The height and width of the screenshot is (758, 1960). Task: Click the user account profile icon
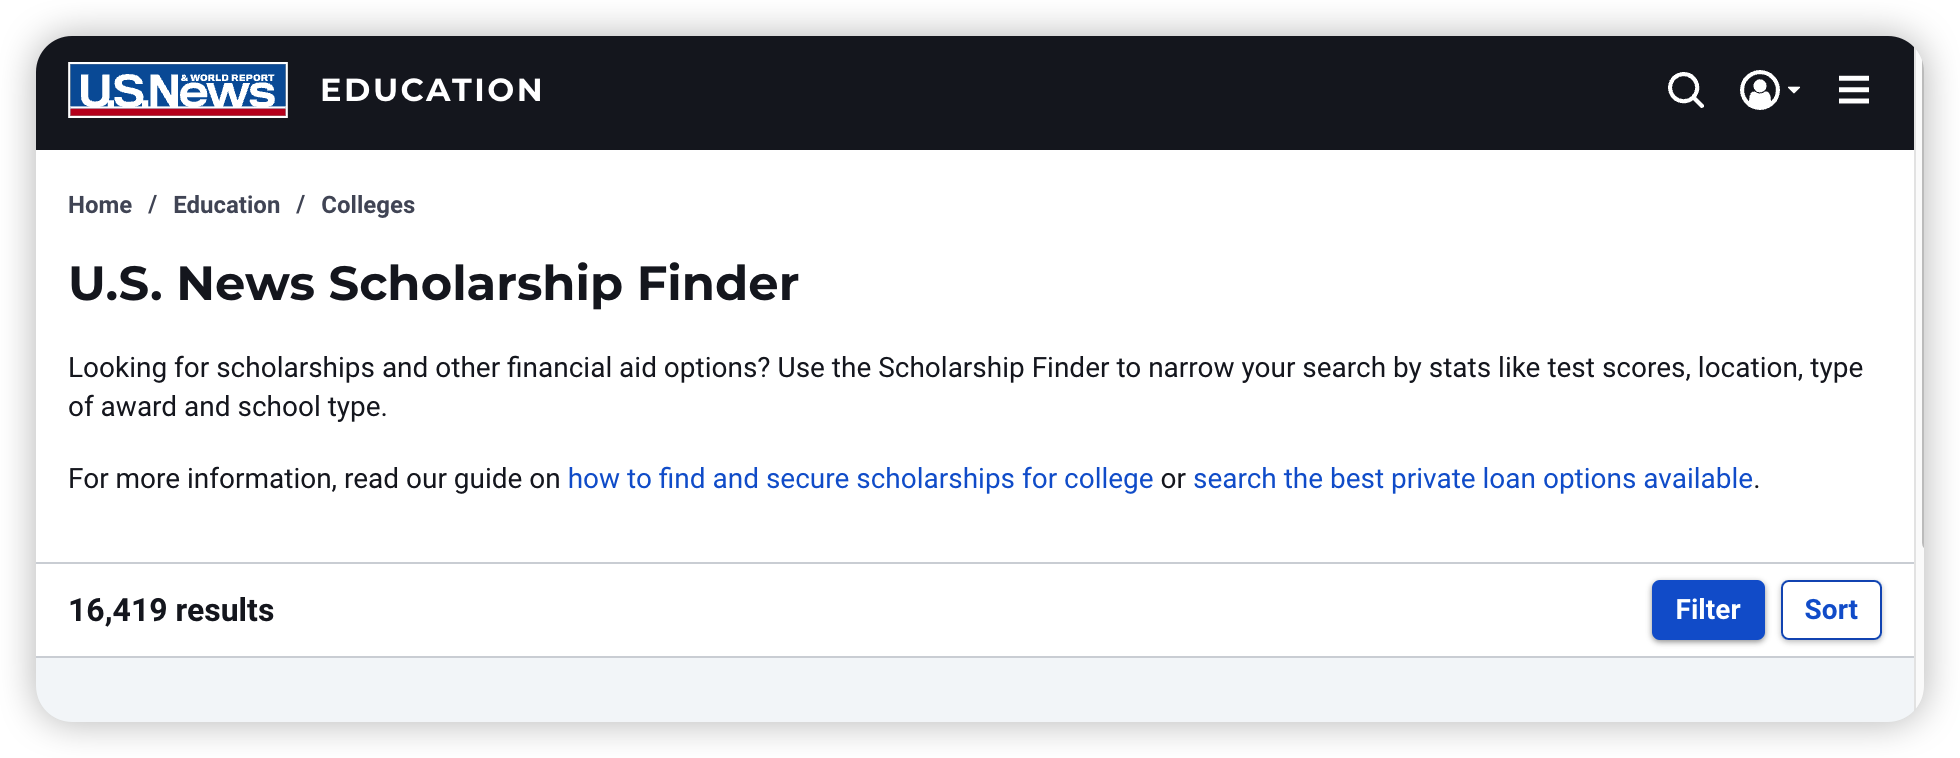pos(1759,90)
